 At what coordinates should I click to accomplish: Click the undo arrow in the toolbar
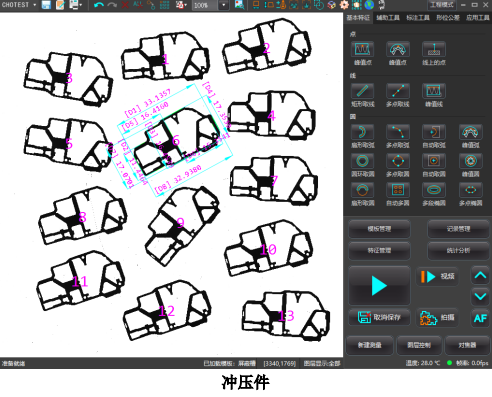99,5
